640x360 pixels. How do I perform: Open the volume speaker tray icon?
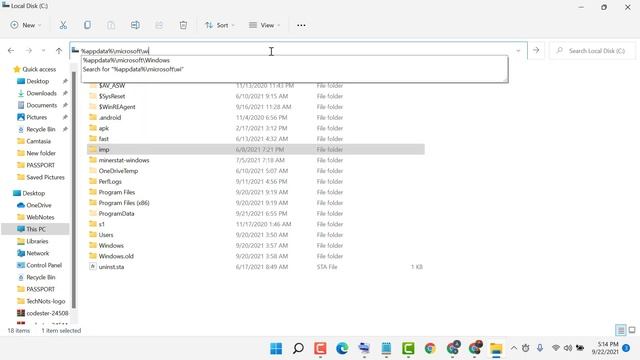pos(568,348)
